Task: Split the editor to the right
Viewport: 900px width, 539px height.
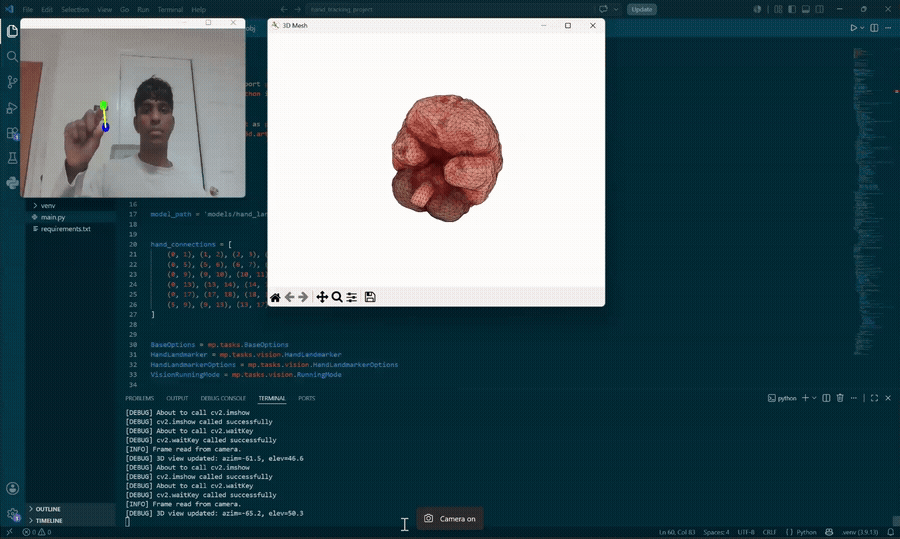Action: tap(874, 28)
